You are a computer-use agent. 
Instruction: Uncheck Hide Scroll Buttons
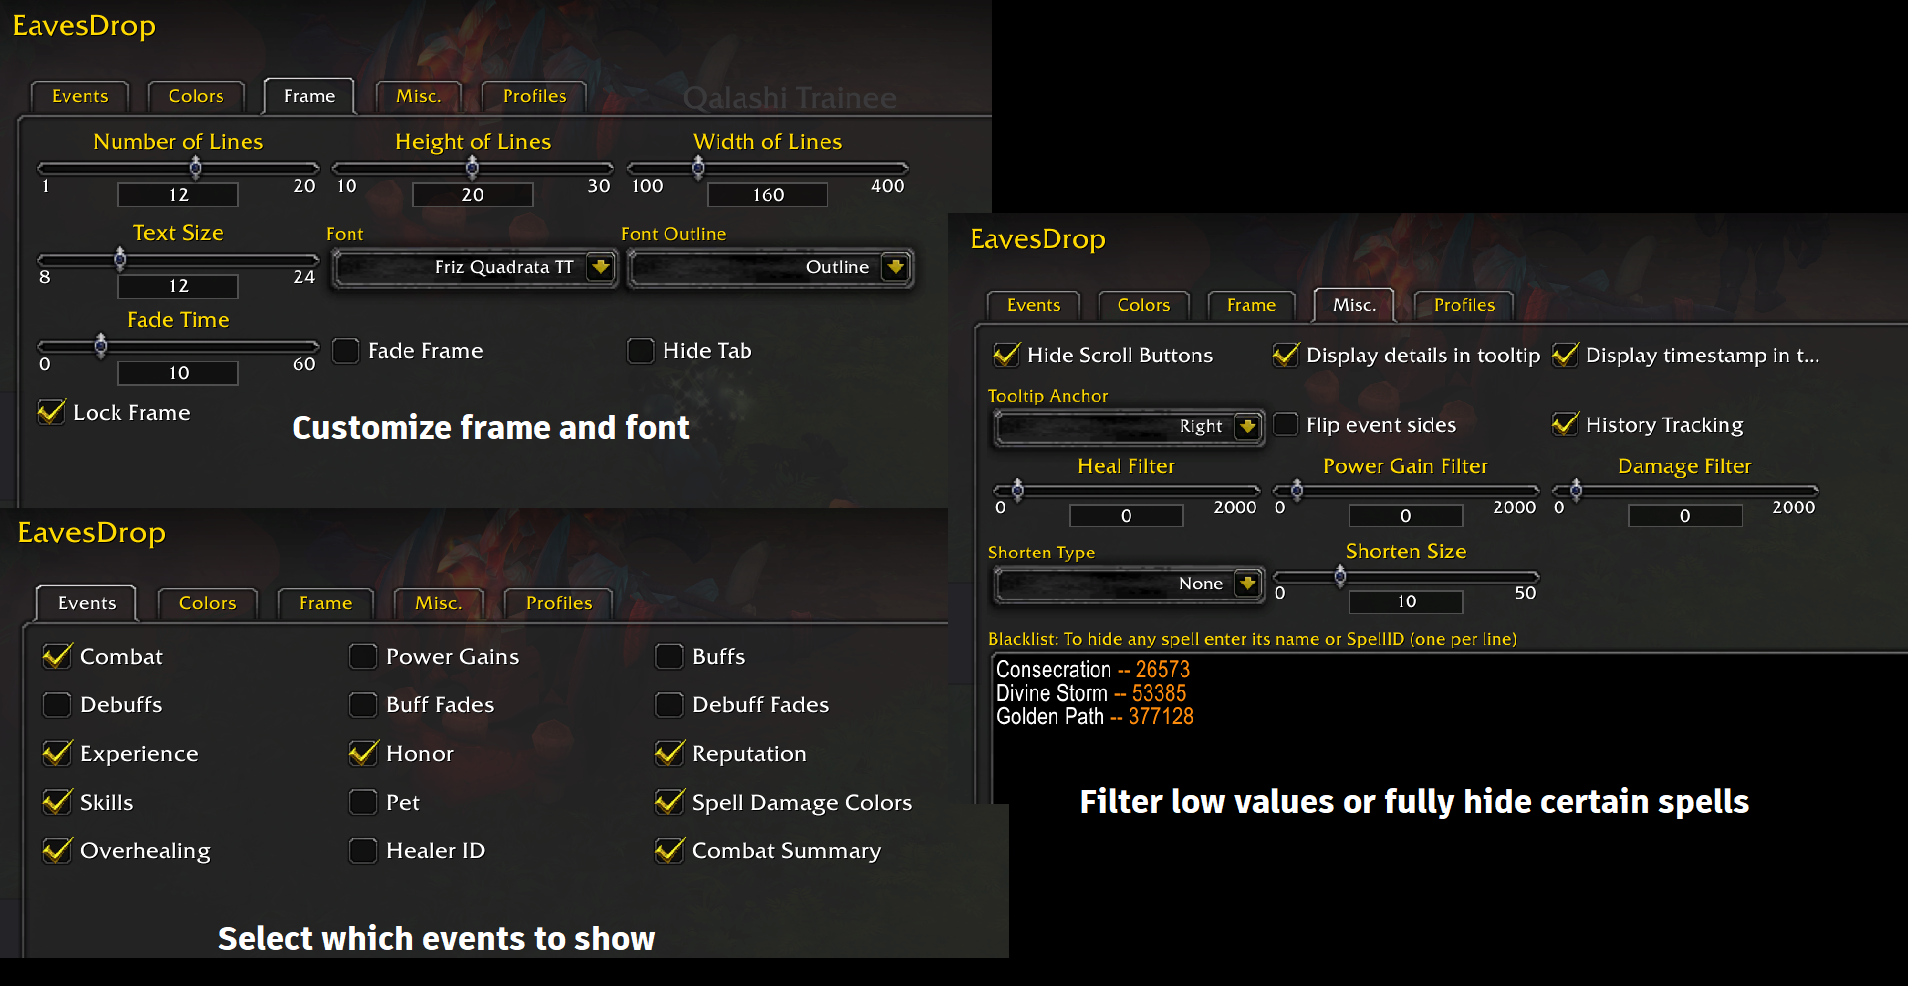(x=1006, y=355)
